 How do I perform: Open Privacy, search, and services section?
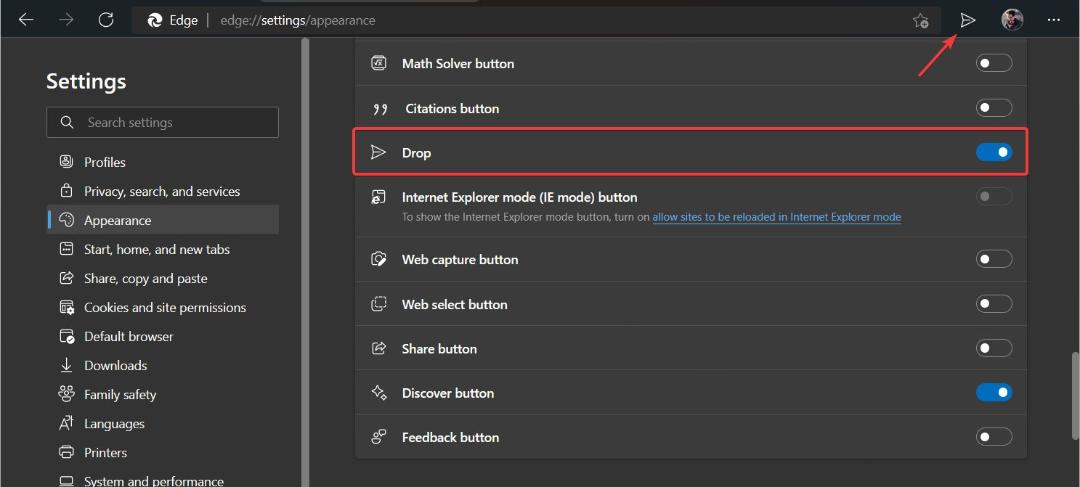click(163, 191)
